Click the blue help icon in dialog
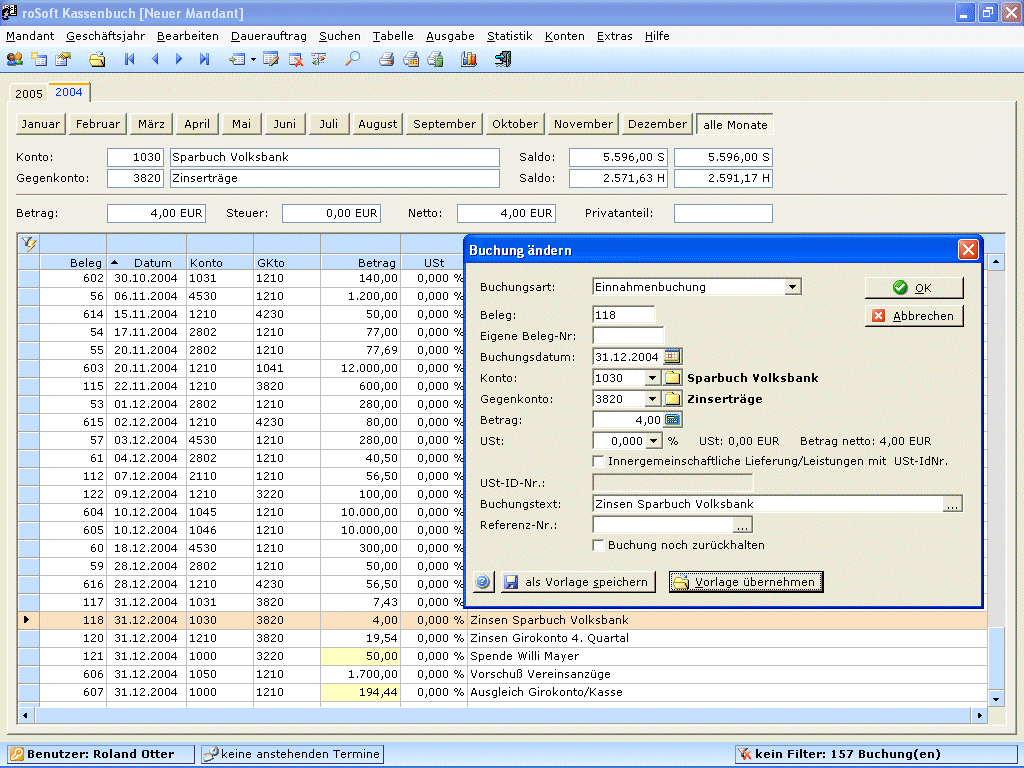This screenshot has height=768, width=1024. (483, 582)
